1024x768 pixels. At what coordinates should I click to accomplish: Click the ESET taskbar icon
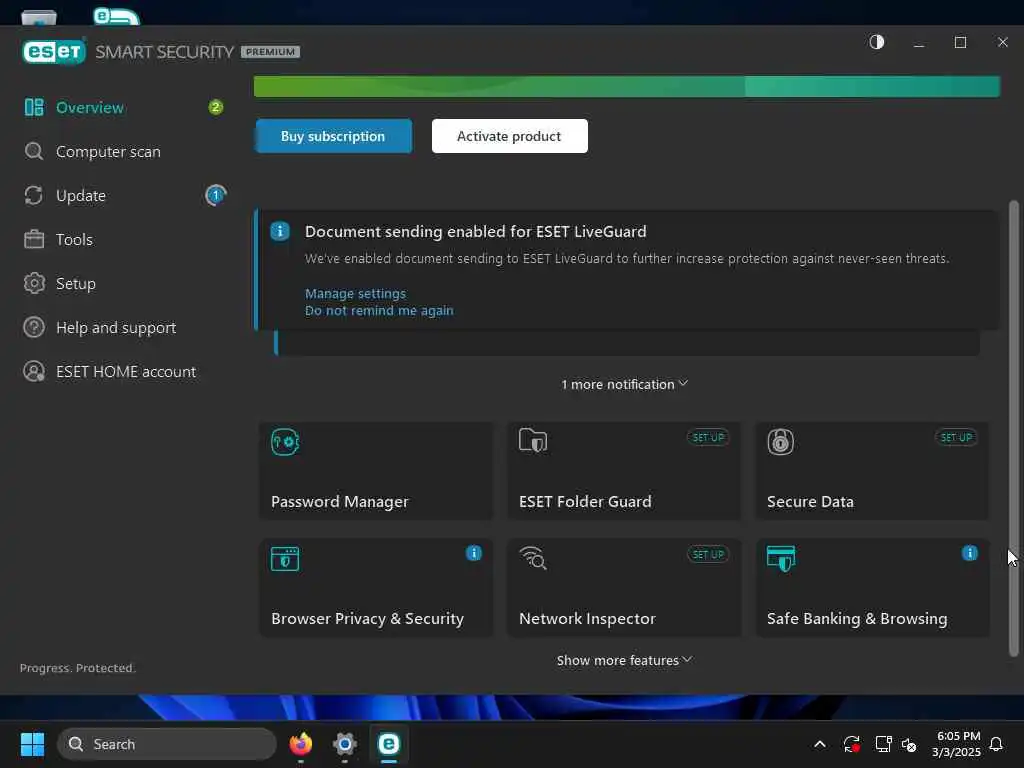coord(389,744)
